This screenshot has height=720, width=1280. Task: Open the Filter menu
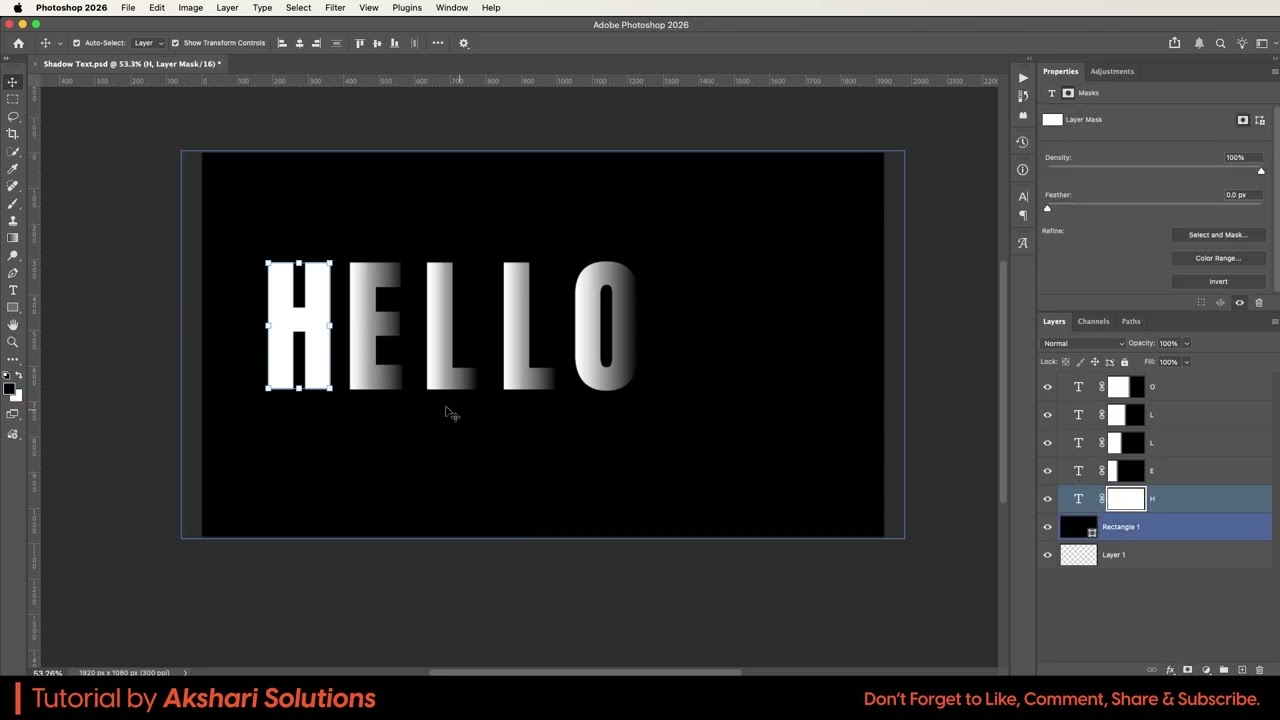tap(335, 8)
